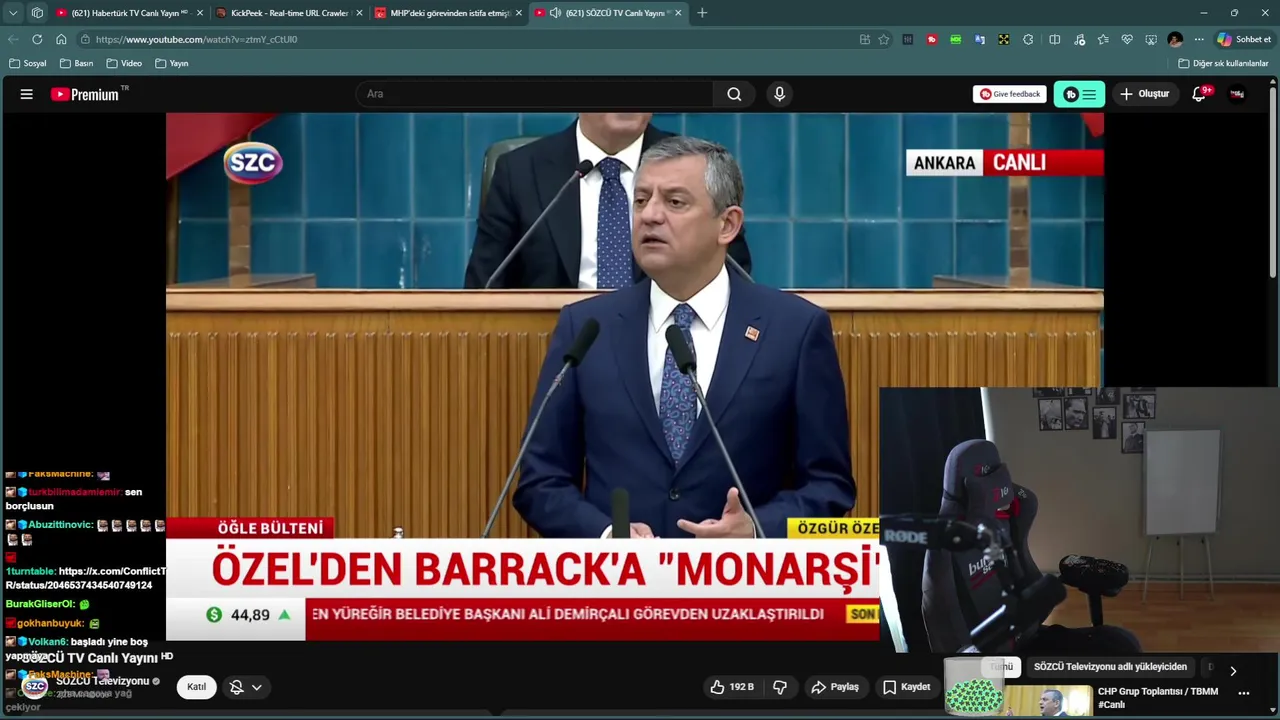Open Copilot Sohbet et button

tap(1245, 39)
